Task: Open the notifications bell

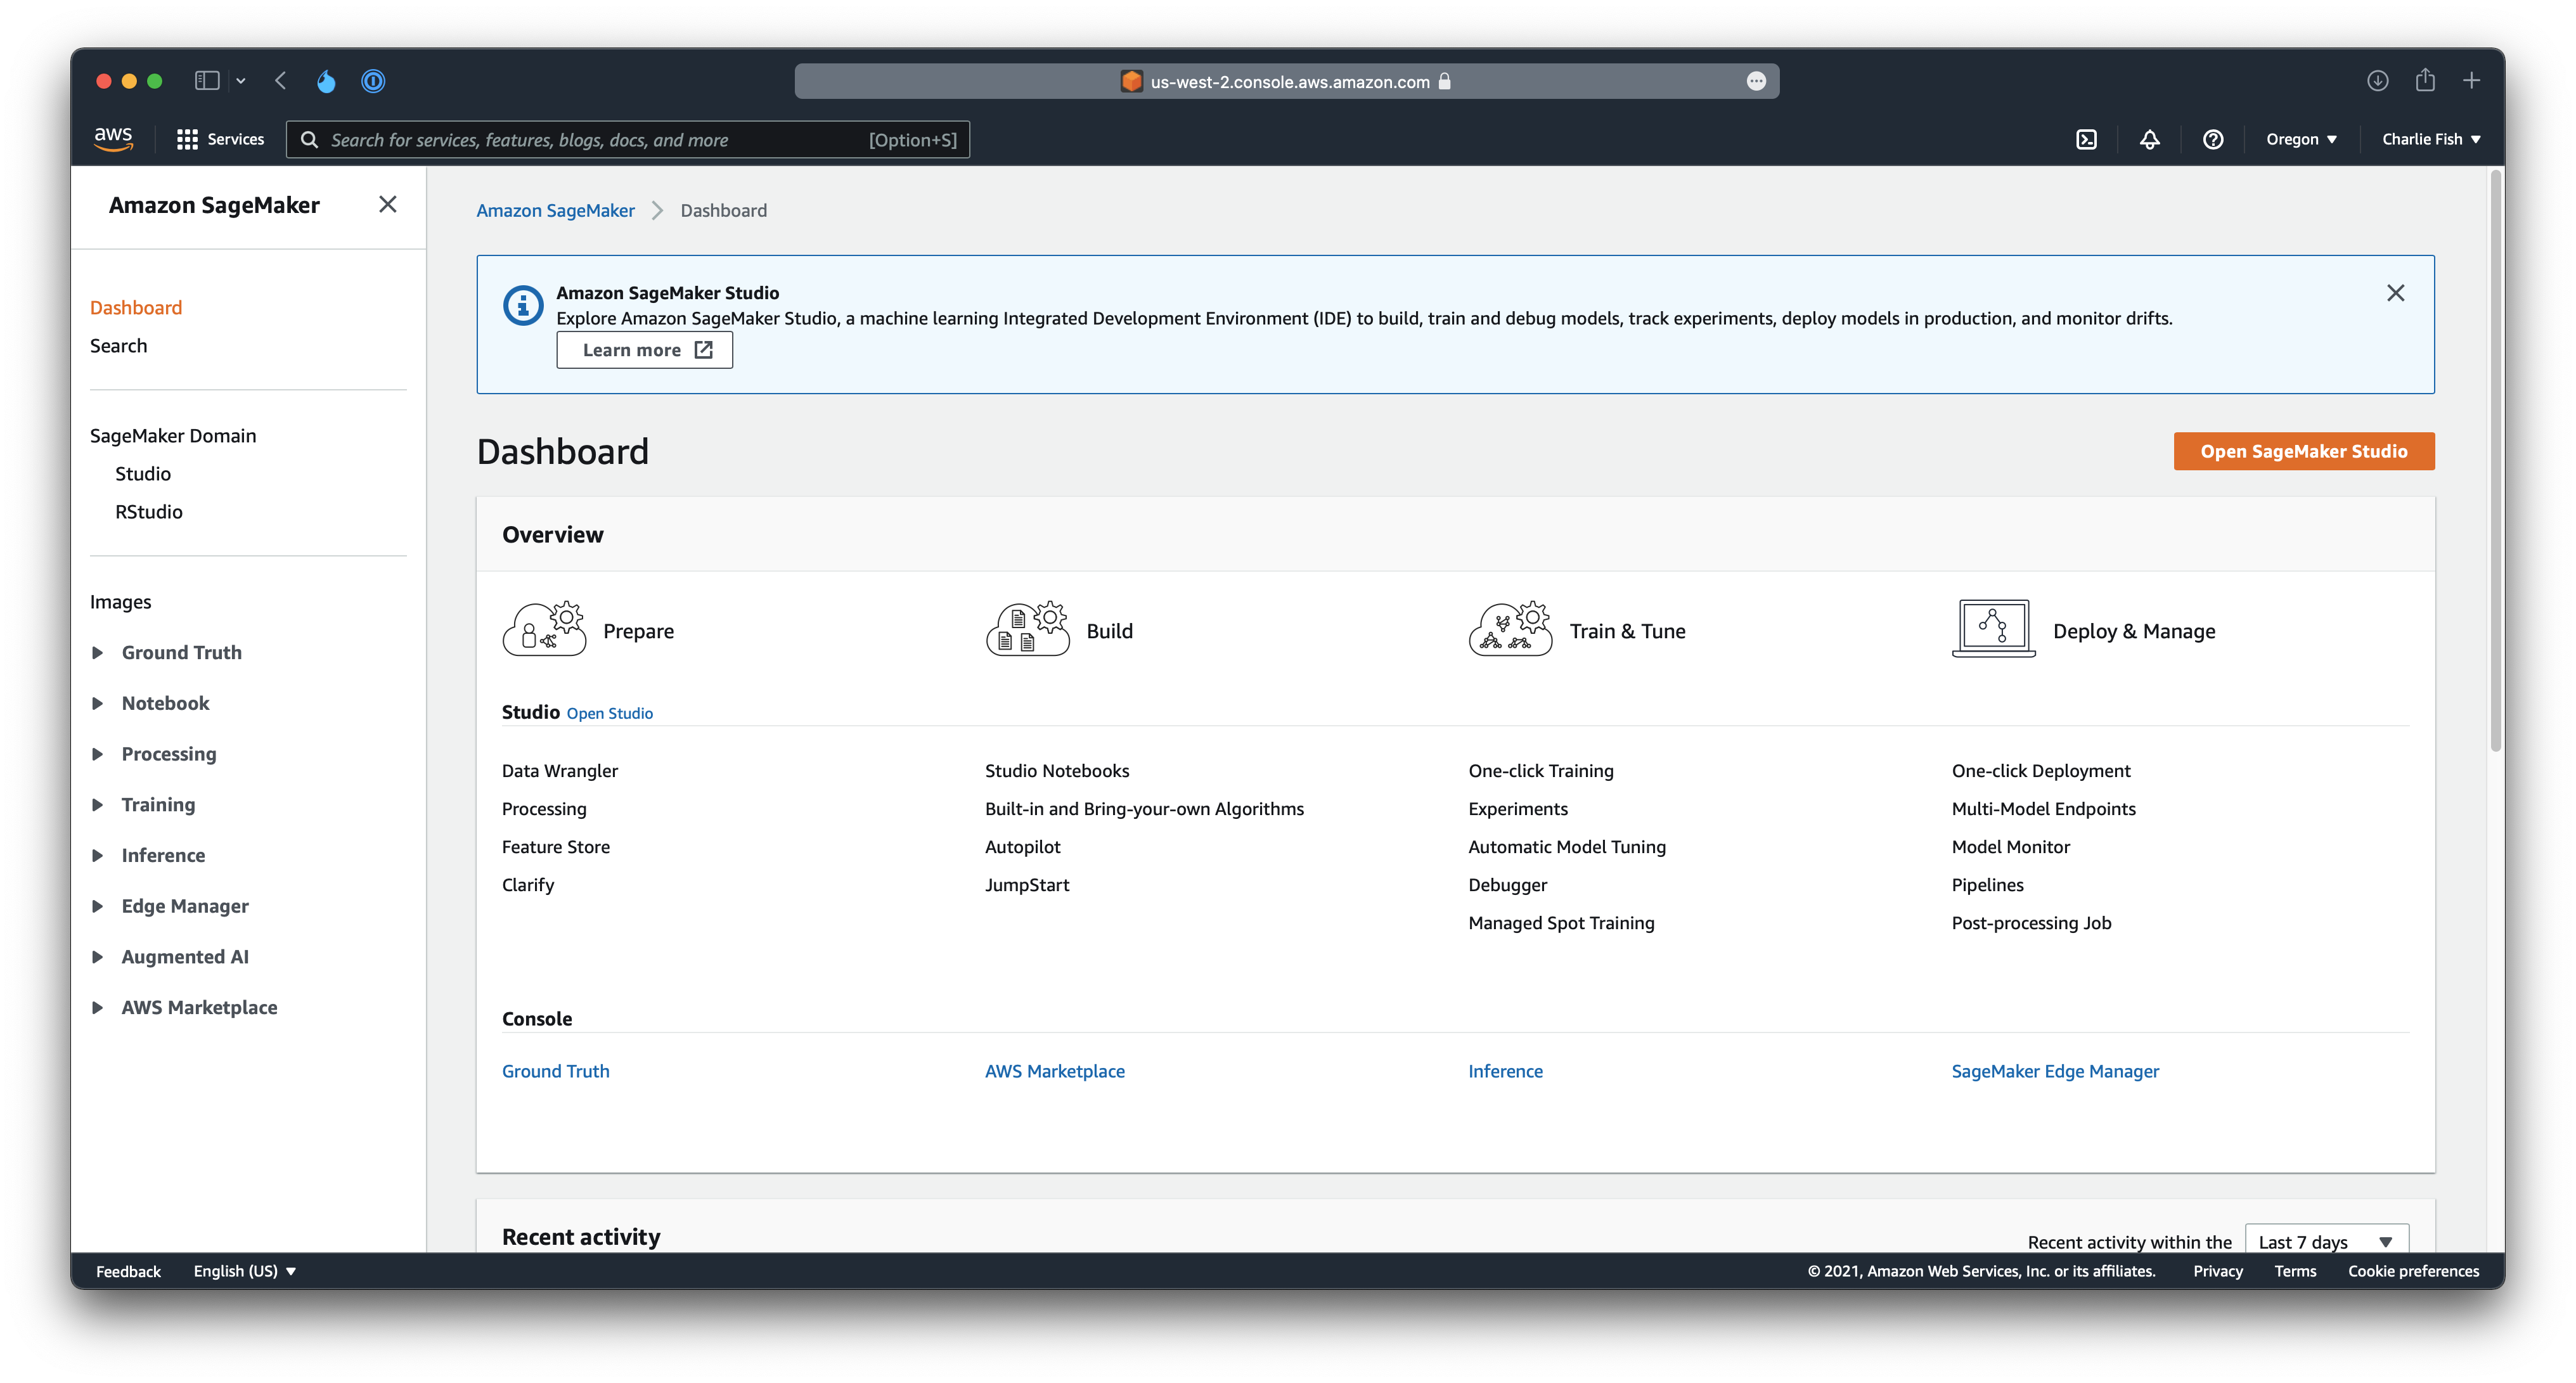Action: pos(2149,139)
